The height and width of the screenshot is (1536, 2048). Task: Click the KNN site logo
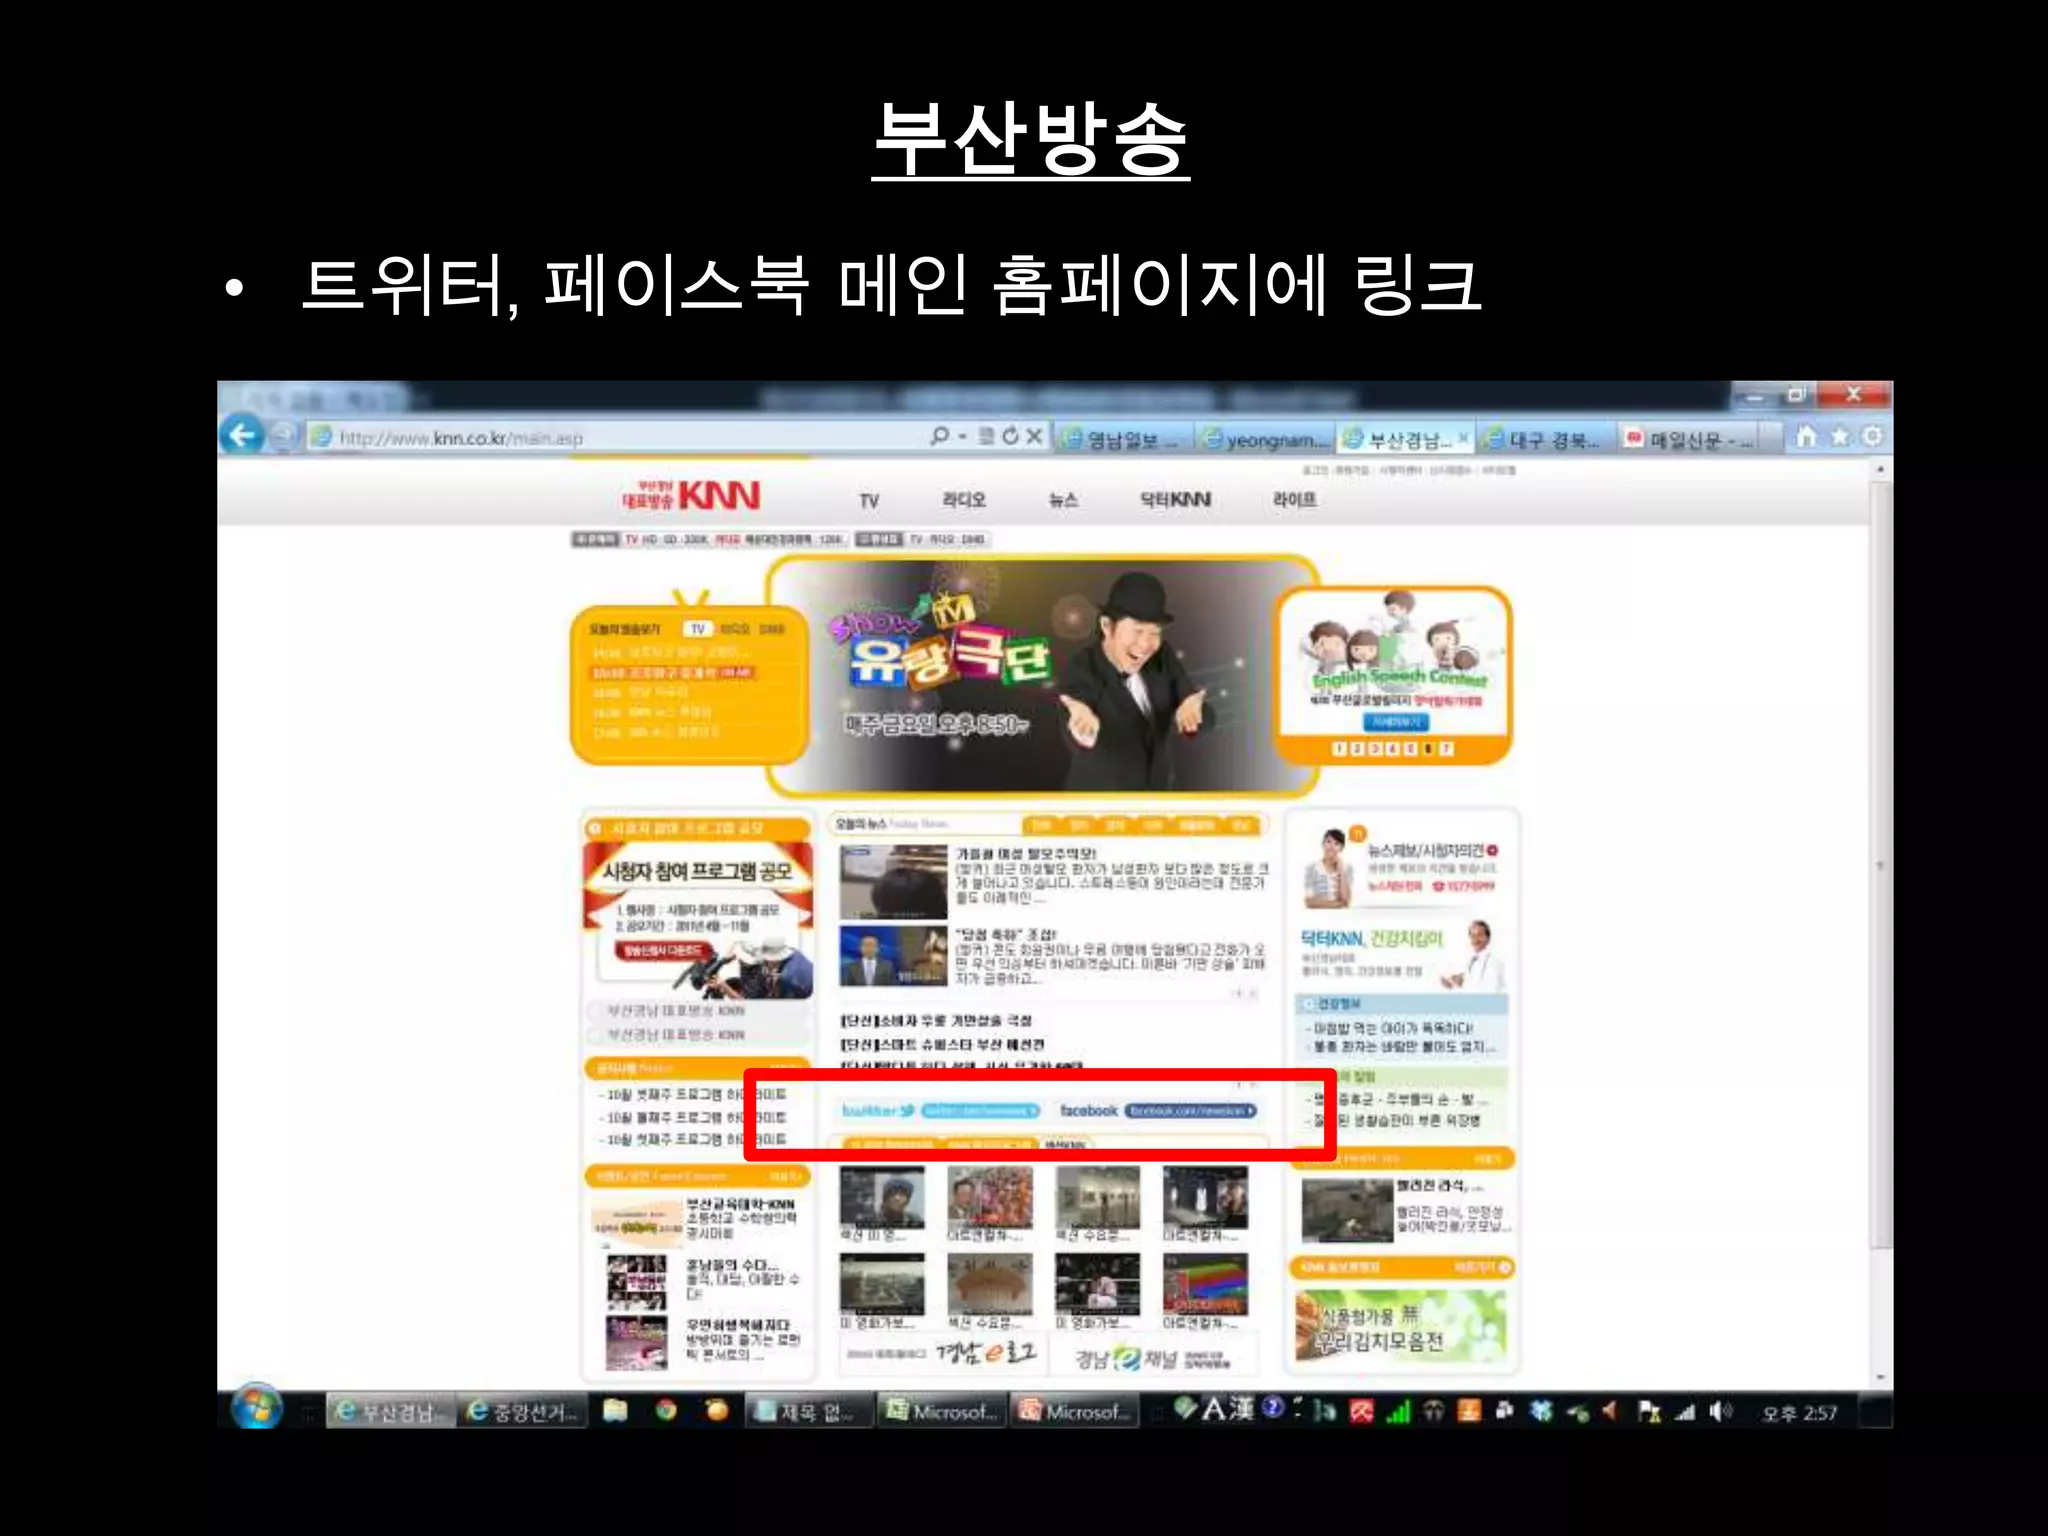coord(690,495)
